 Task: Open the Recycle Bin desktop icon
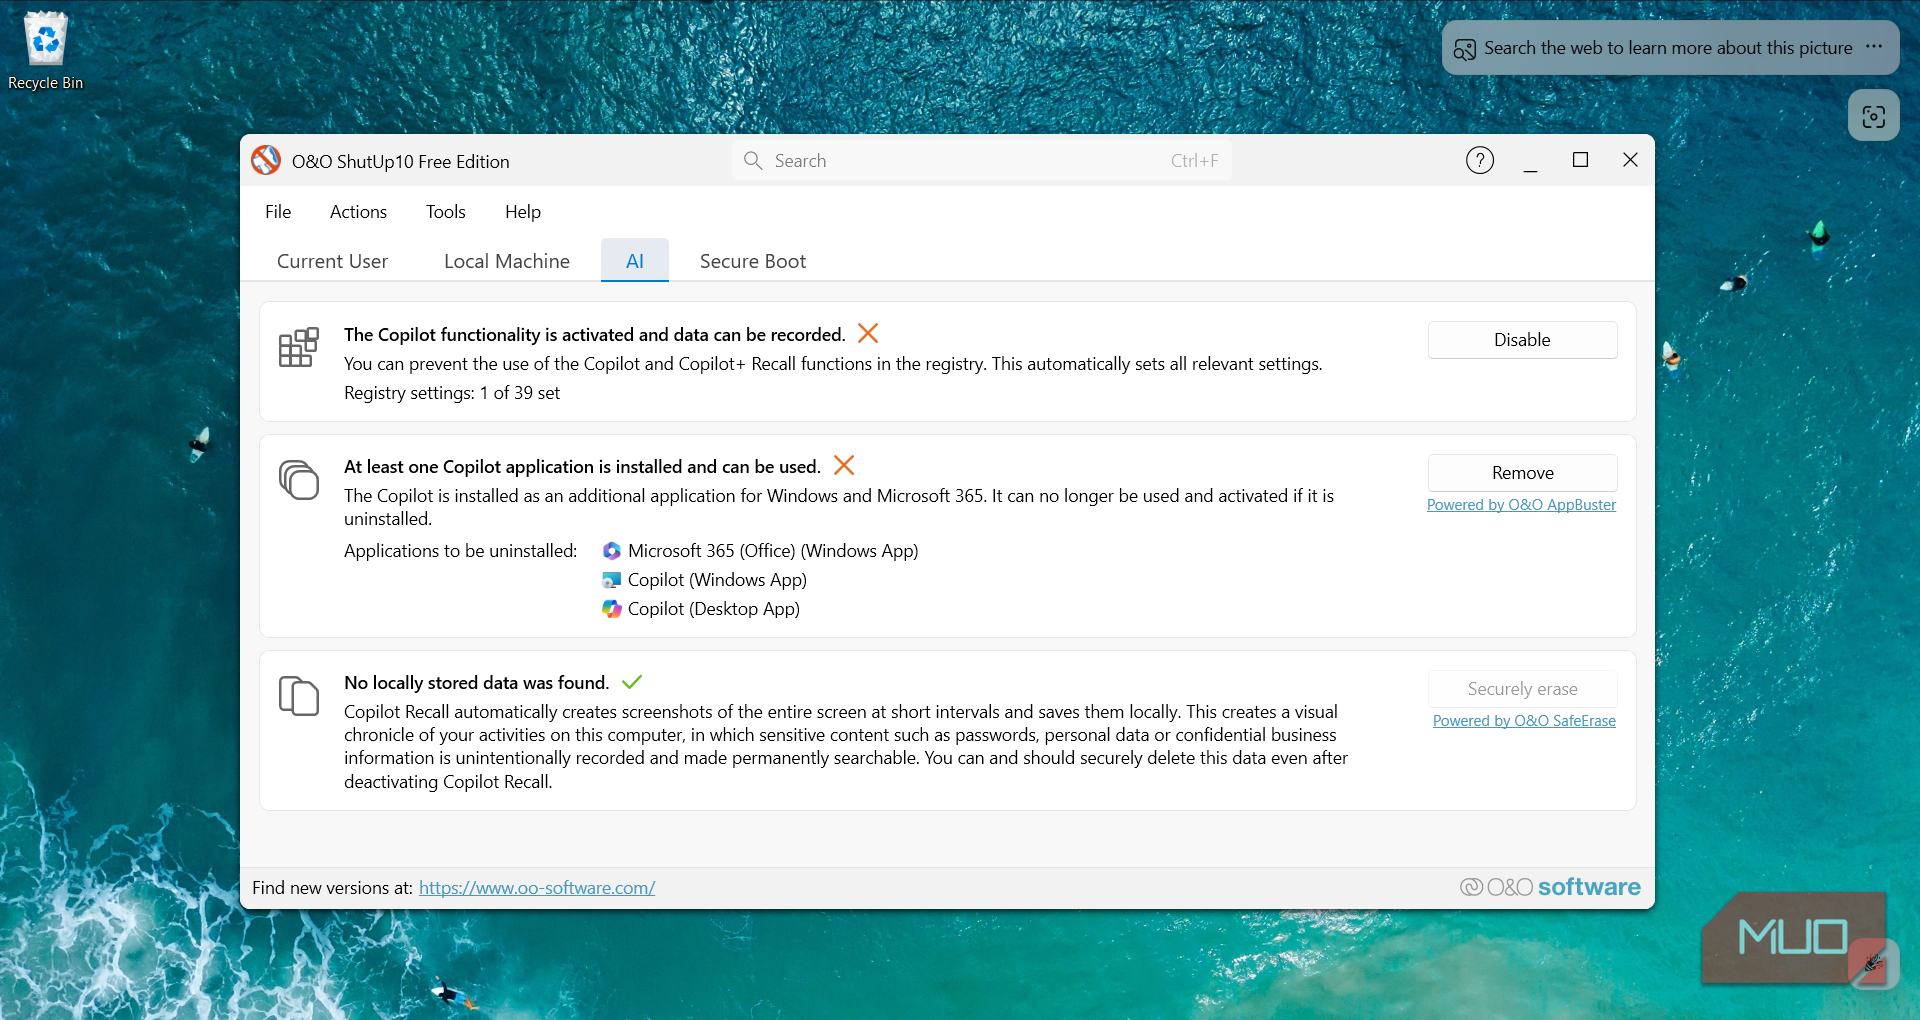(x=45, y=50)
